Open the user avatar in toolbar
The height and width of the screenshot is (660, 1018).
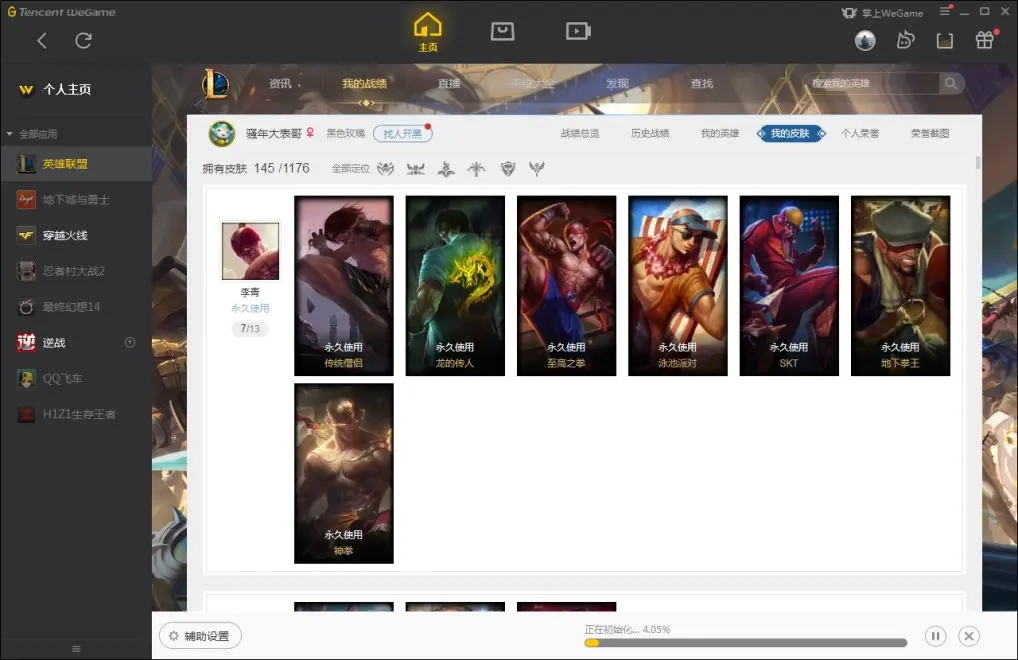[x=865, y=41]
